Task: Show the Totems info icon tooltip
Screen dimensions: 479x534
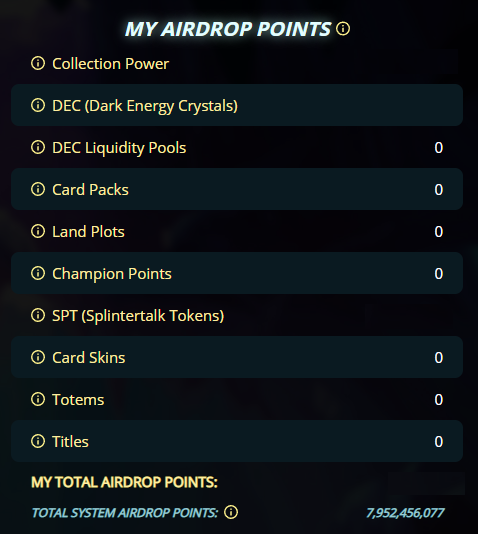Action: (x=38, y=399)
